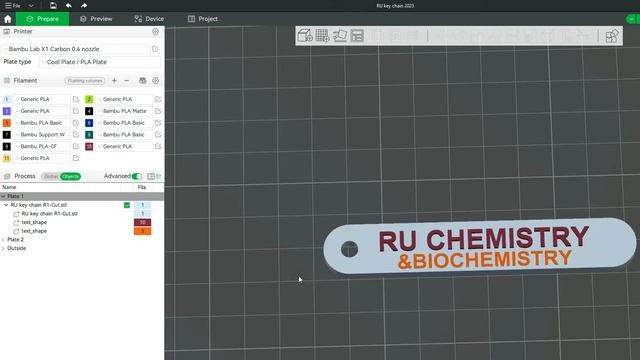Click the compare presets icon beside Advanced
640x360 pixels.
pyautogui.click(x=151, y=176)
